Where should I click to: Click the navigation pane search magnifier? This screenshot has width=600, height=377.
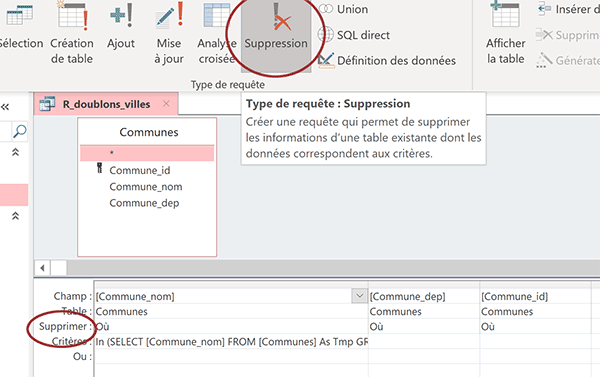pos(20,131)
